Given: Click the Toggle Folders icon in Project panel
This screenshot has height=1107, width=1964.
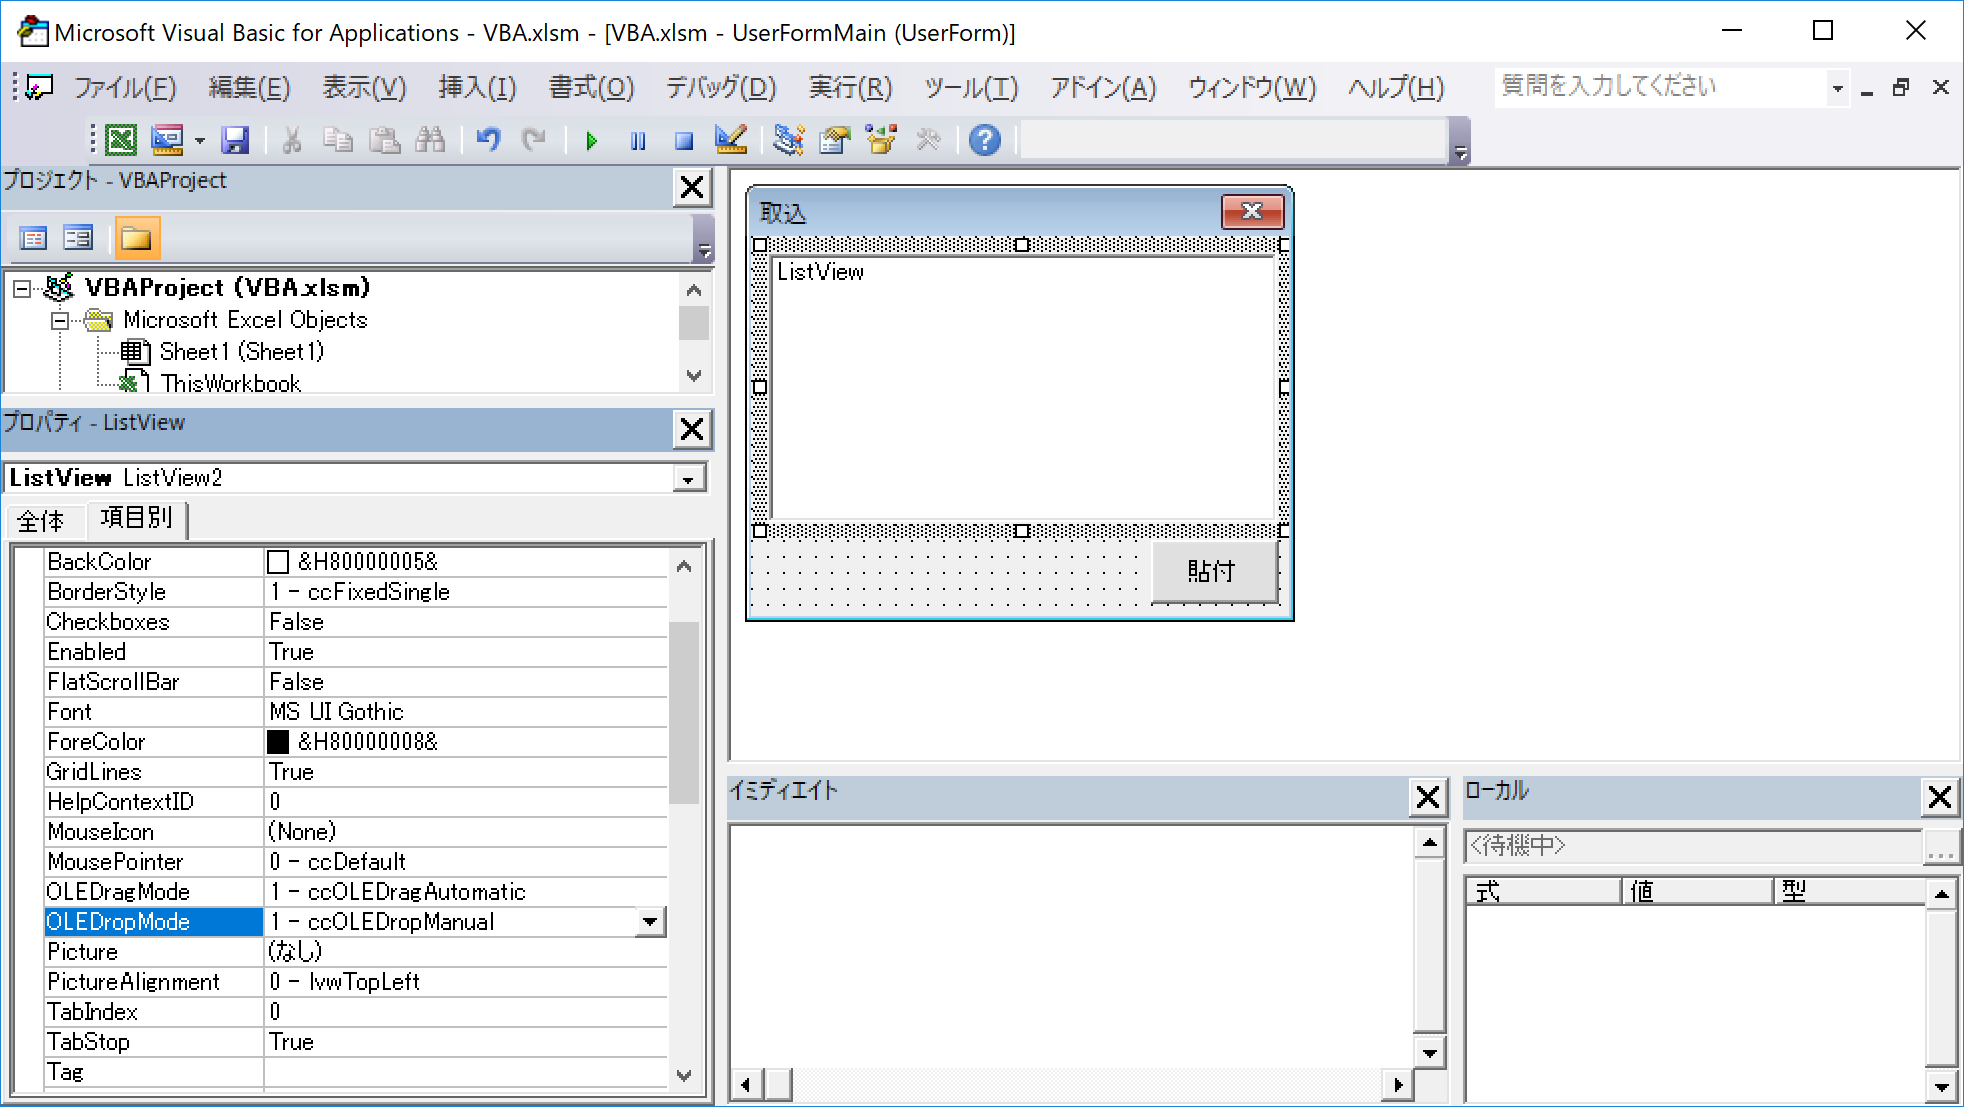Looking at the screenshot, I should 136,238.
